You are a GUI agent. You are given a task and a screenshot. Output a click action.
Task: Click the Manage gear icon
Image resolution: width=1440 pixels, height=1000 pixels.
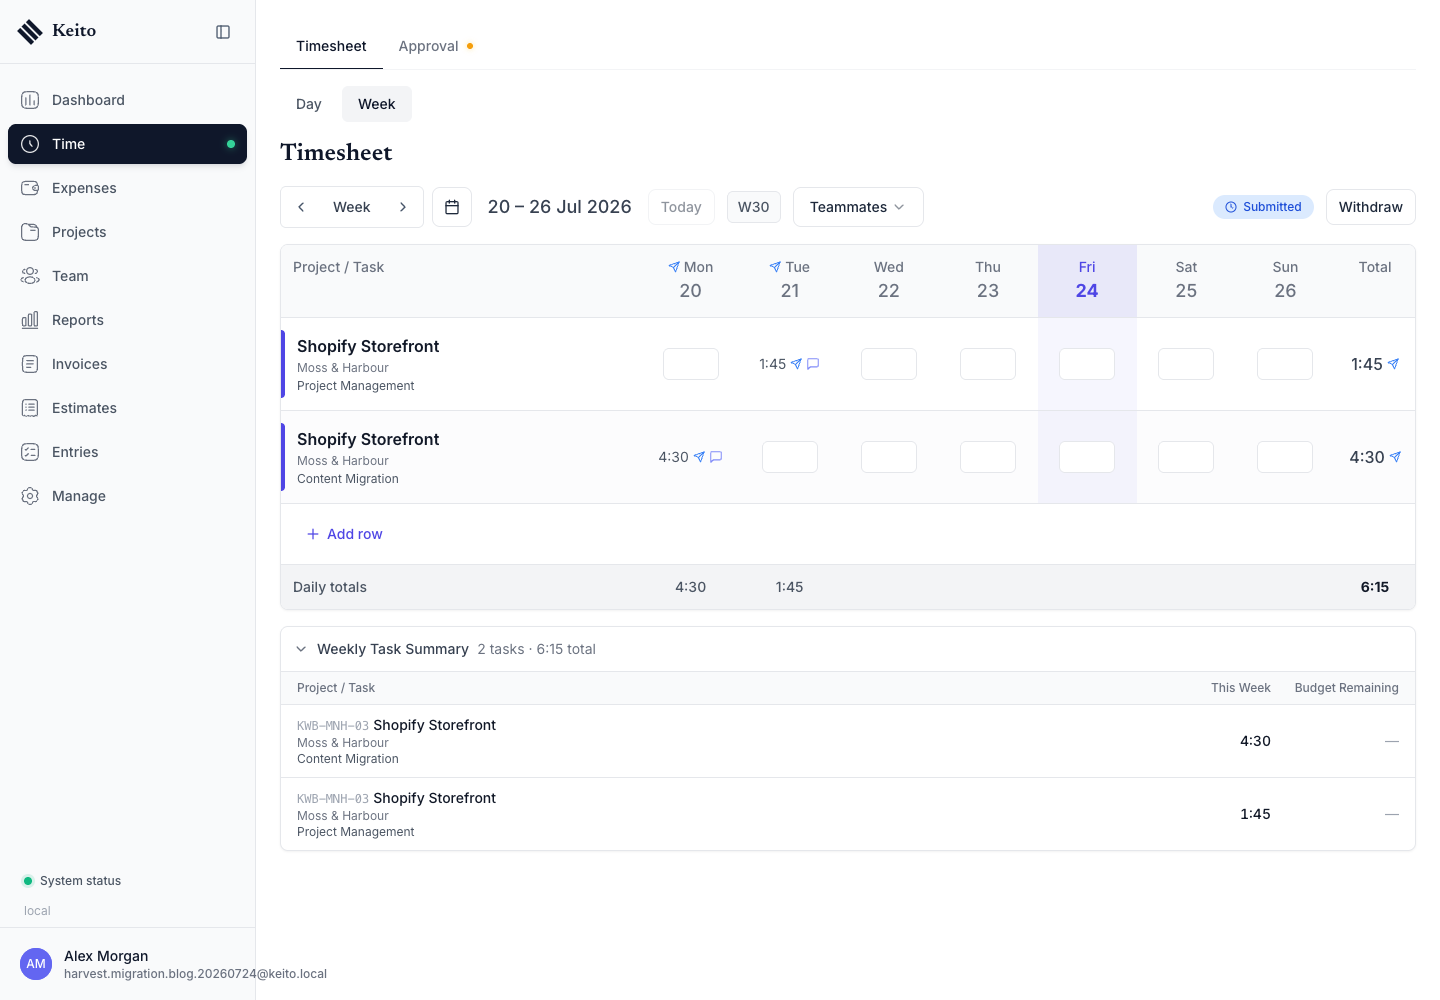30,496
